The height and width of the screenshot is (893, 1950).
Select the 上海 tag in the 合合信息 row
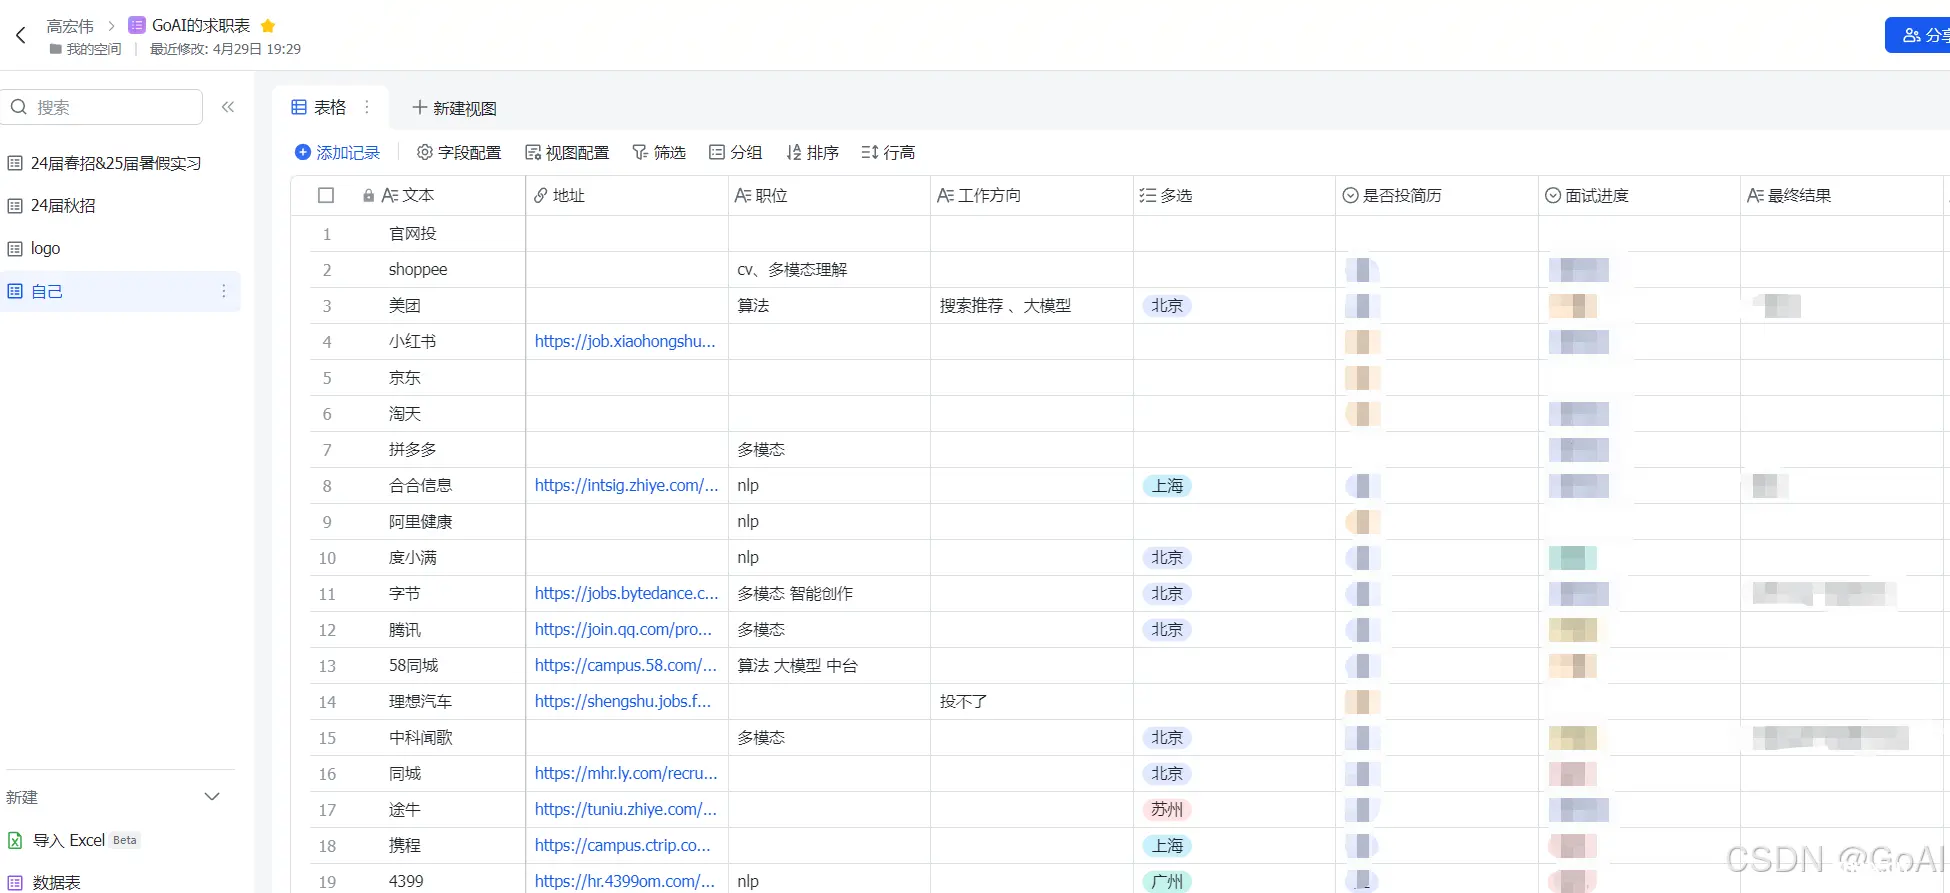(1166, 486)
